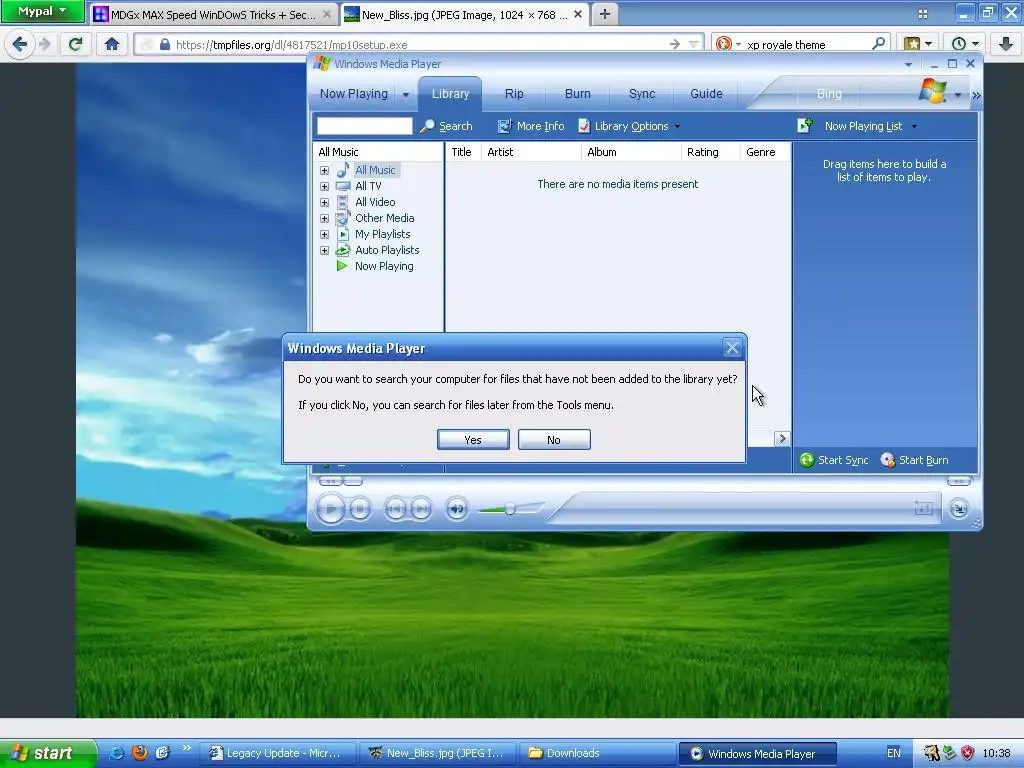This screenshot has height=768, width=1024.
Task: Click Start Sync
Action: coord(835,460)
